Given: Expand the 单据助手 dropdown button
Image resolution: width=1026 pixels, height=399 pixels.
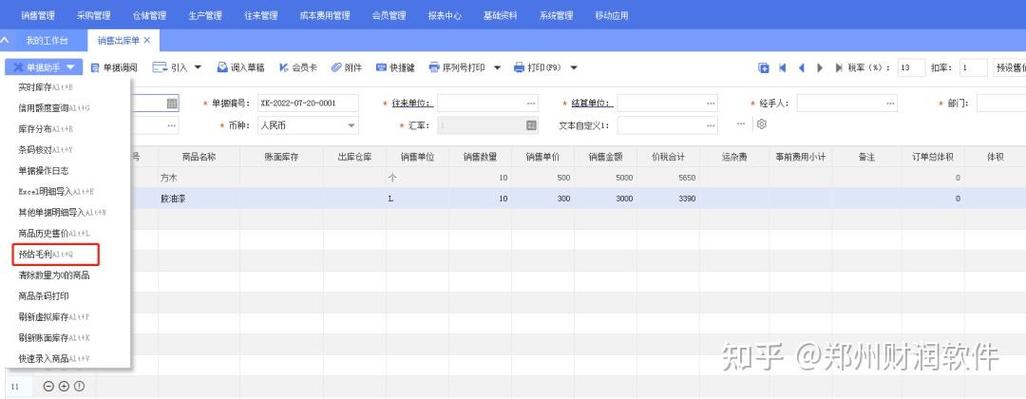Looking at the screenshot, I should pyautogui.click(x=44, y=67).
